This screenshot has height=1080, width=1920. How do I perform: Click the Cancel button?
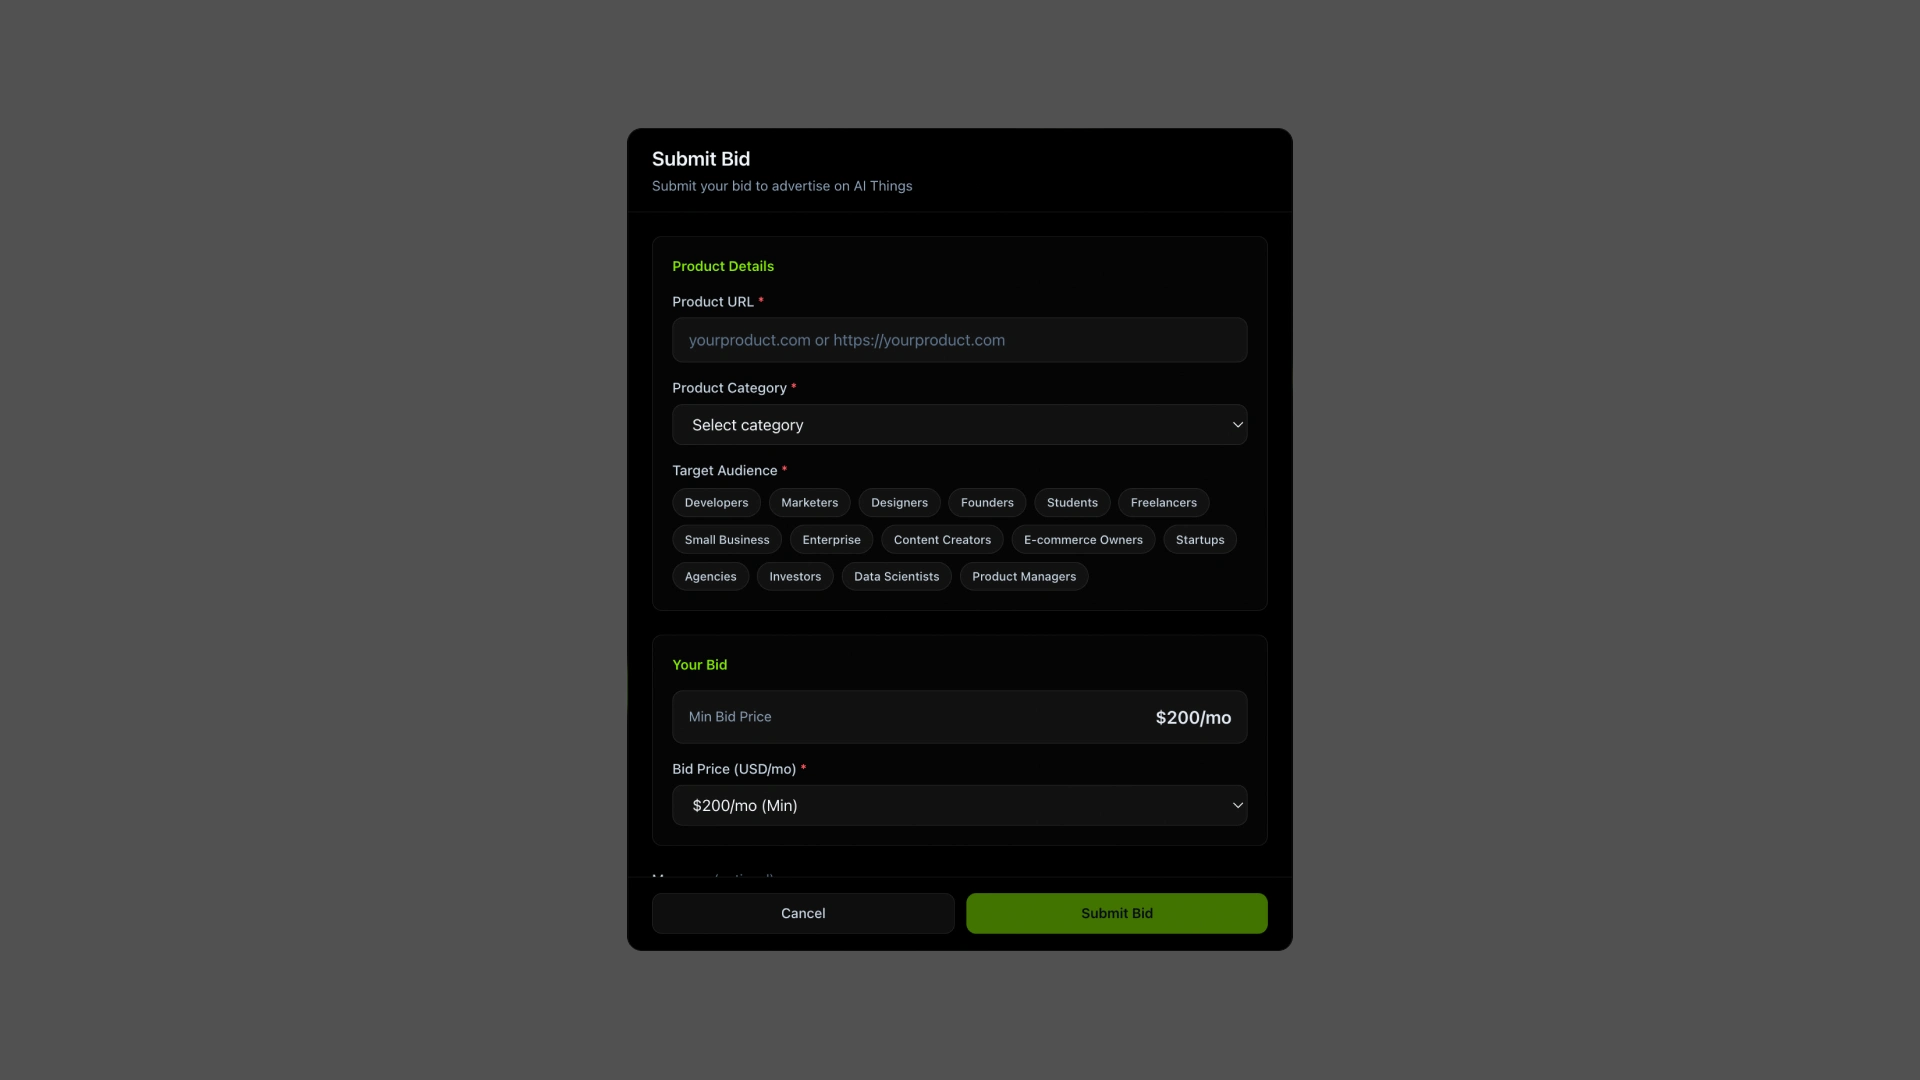pos(802,913)
